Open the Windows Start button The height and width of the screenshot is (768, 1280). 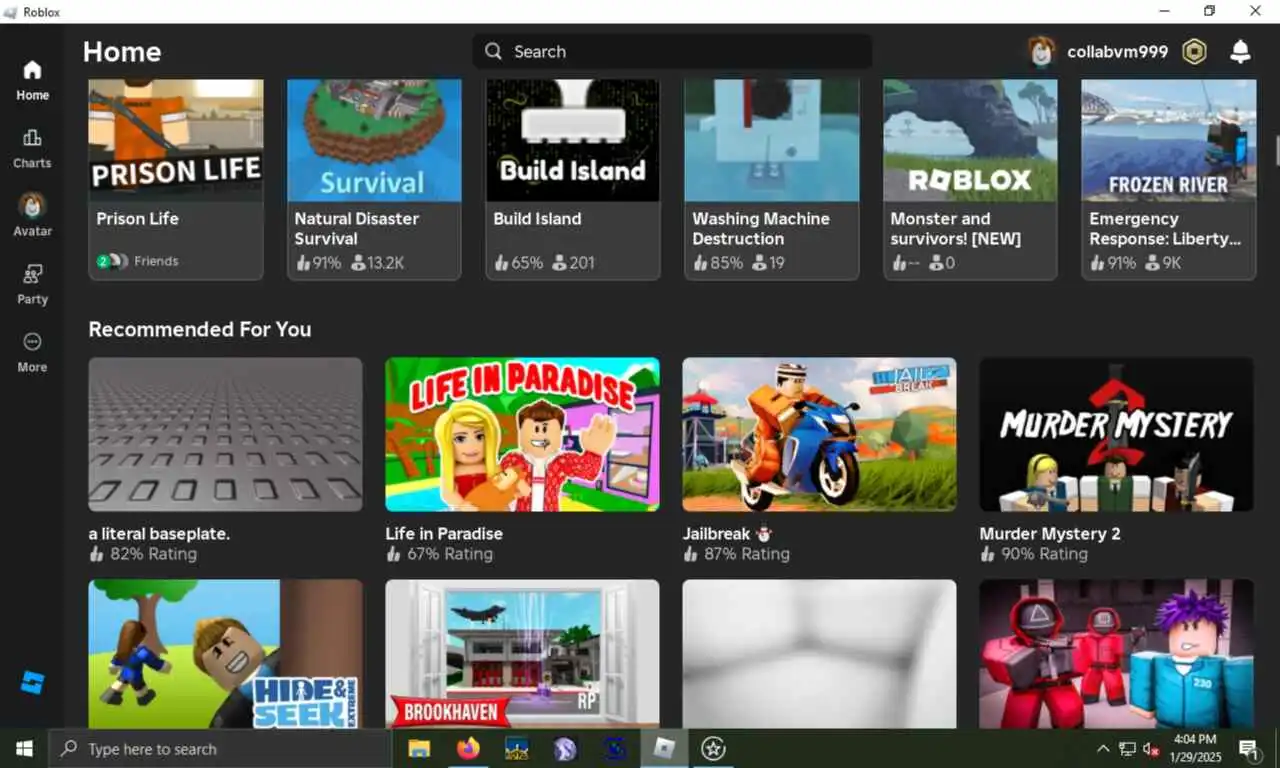point(24,748)
